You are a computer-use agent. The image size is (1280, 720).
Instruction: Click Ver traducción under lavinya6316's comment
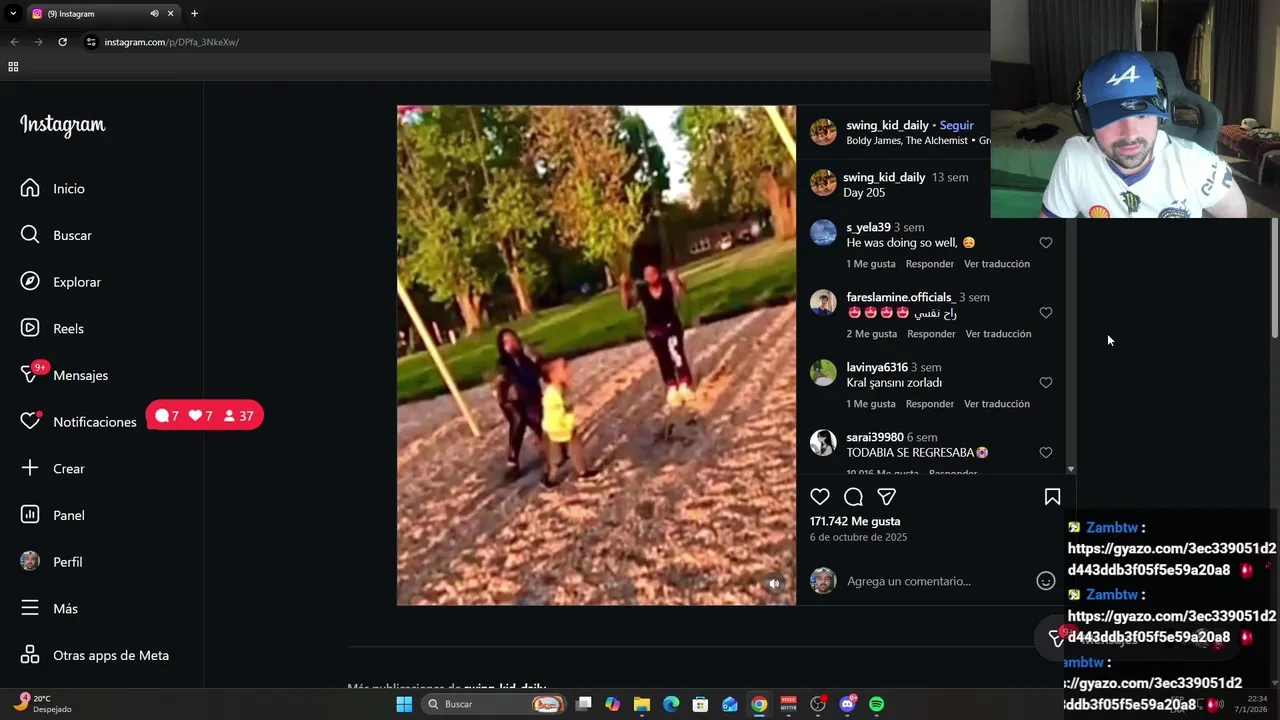coord(996,404)
